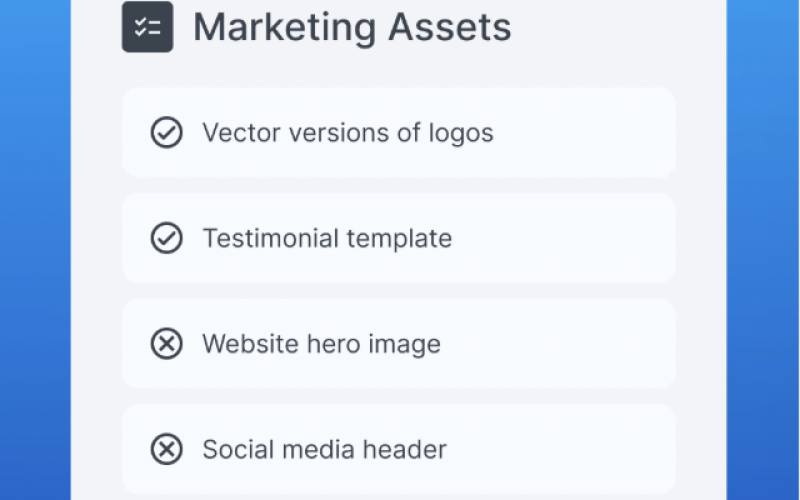Click the checklist icon beside Marketing Assets

click(147, 27)
